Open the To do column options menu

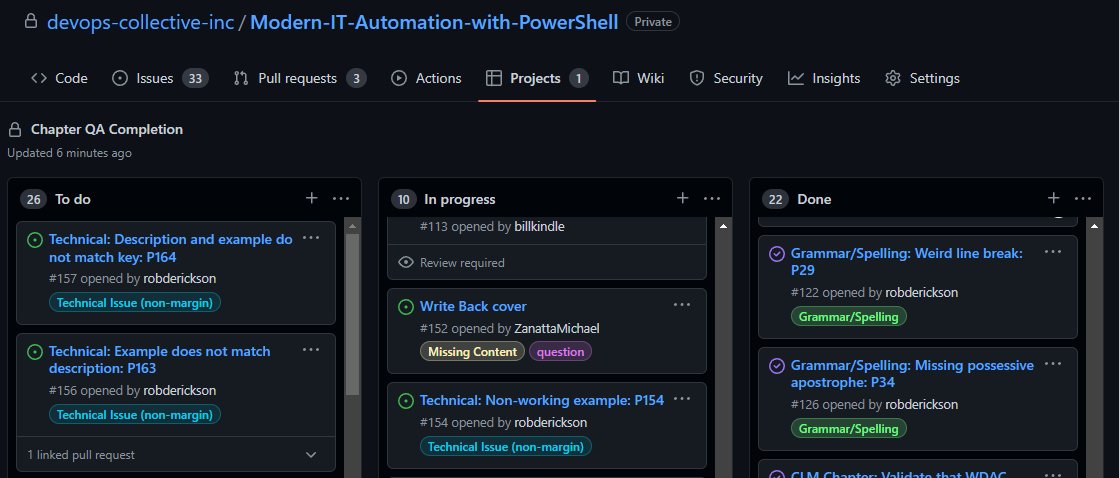(x=340, y=198)
